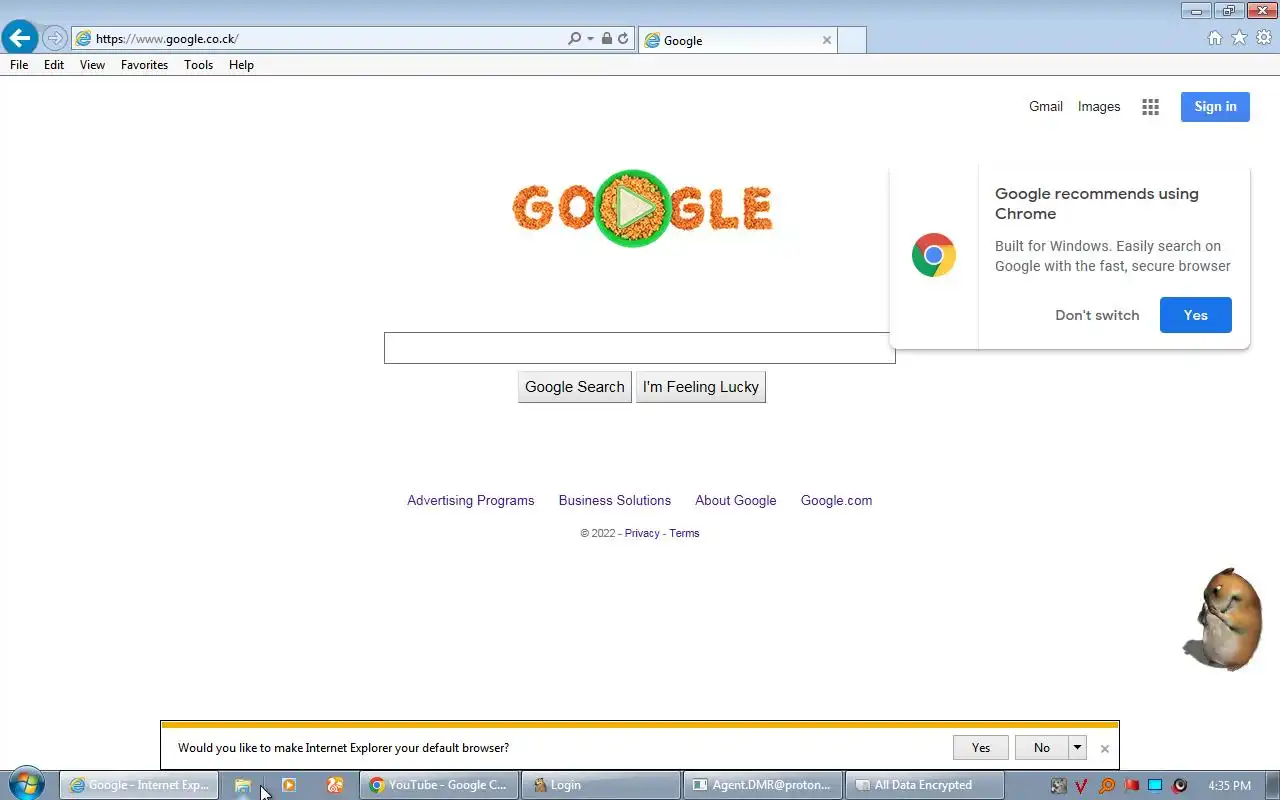Click the first system tray icon with gray picture
The width and height of the screenshot is (1280, 800).
click(x=1058, y=786)
